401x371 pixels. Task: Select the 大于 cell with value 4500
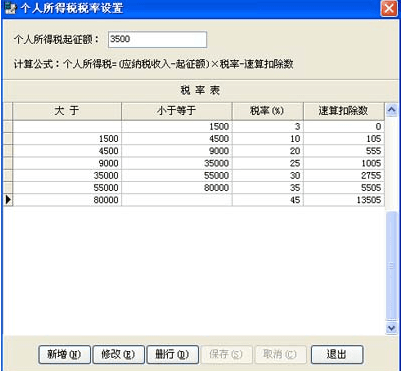coord(67,151)
